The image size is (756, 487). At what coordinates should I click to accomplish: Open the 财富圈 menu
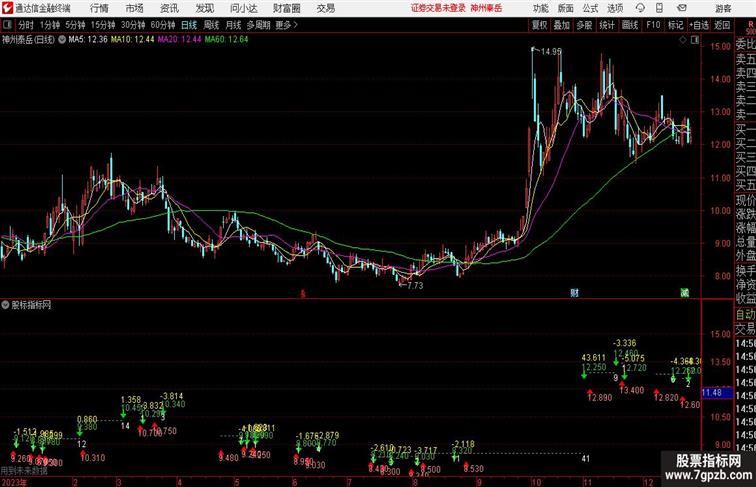(286, 8)
